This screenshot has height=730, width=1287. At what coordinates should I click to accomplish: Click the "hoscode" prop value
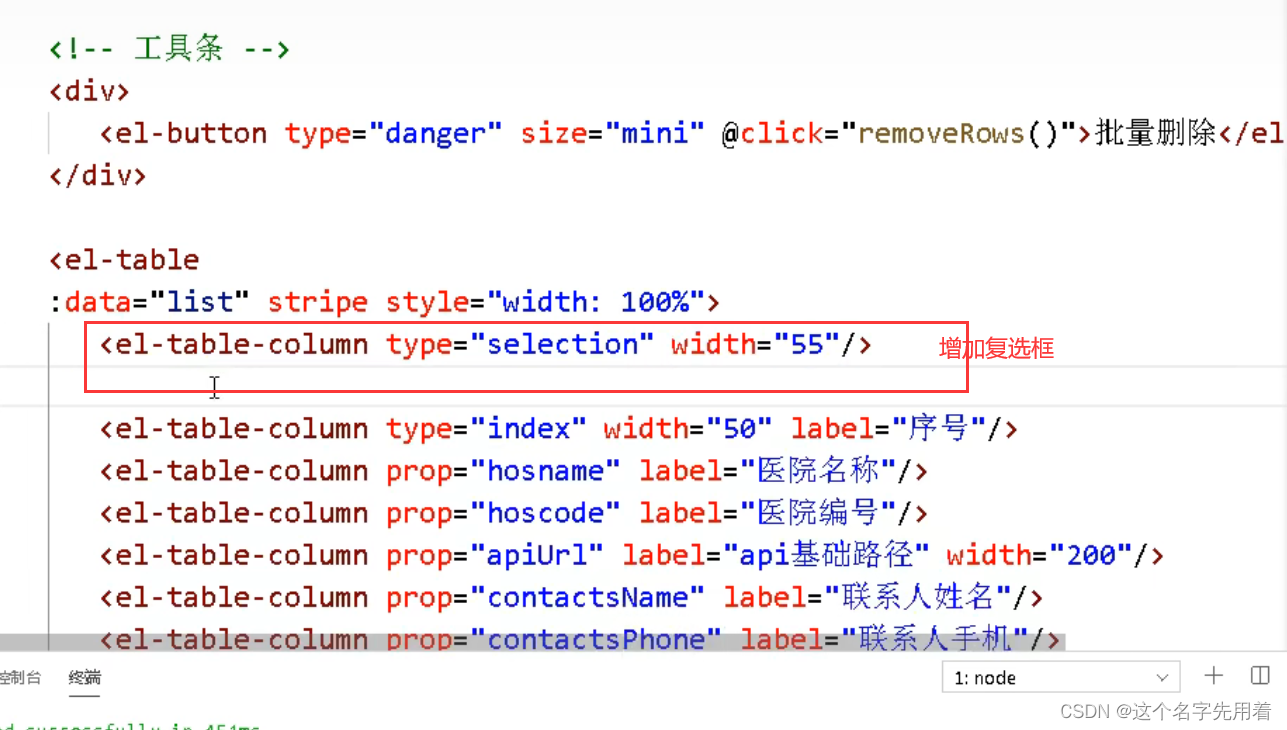545,512
